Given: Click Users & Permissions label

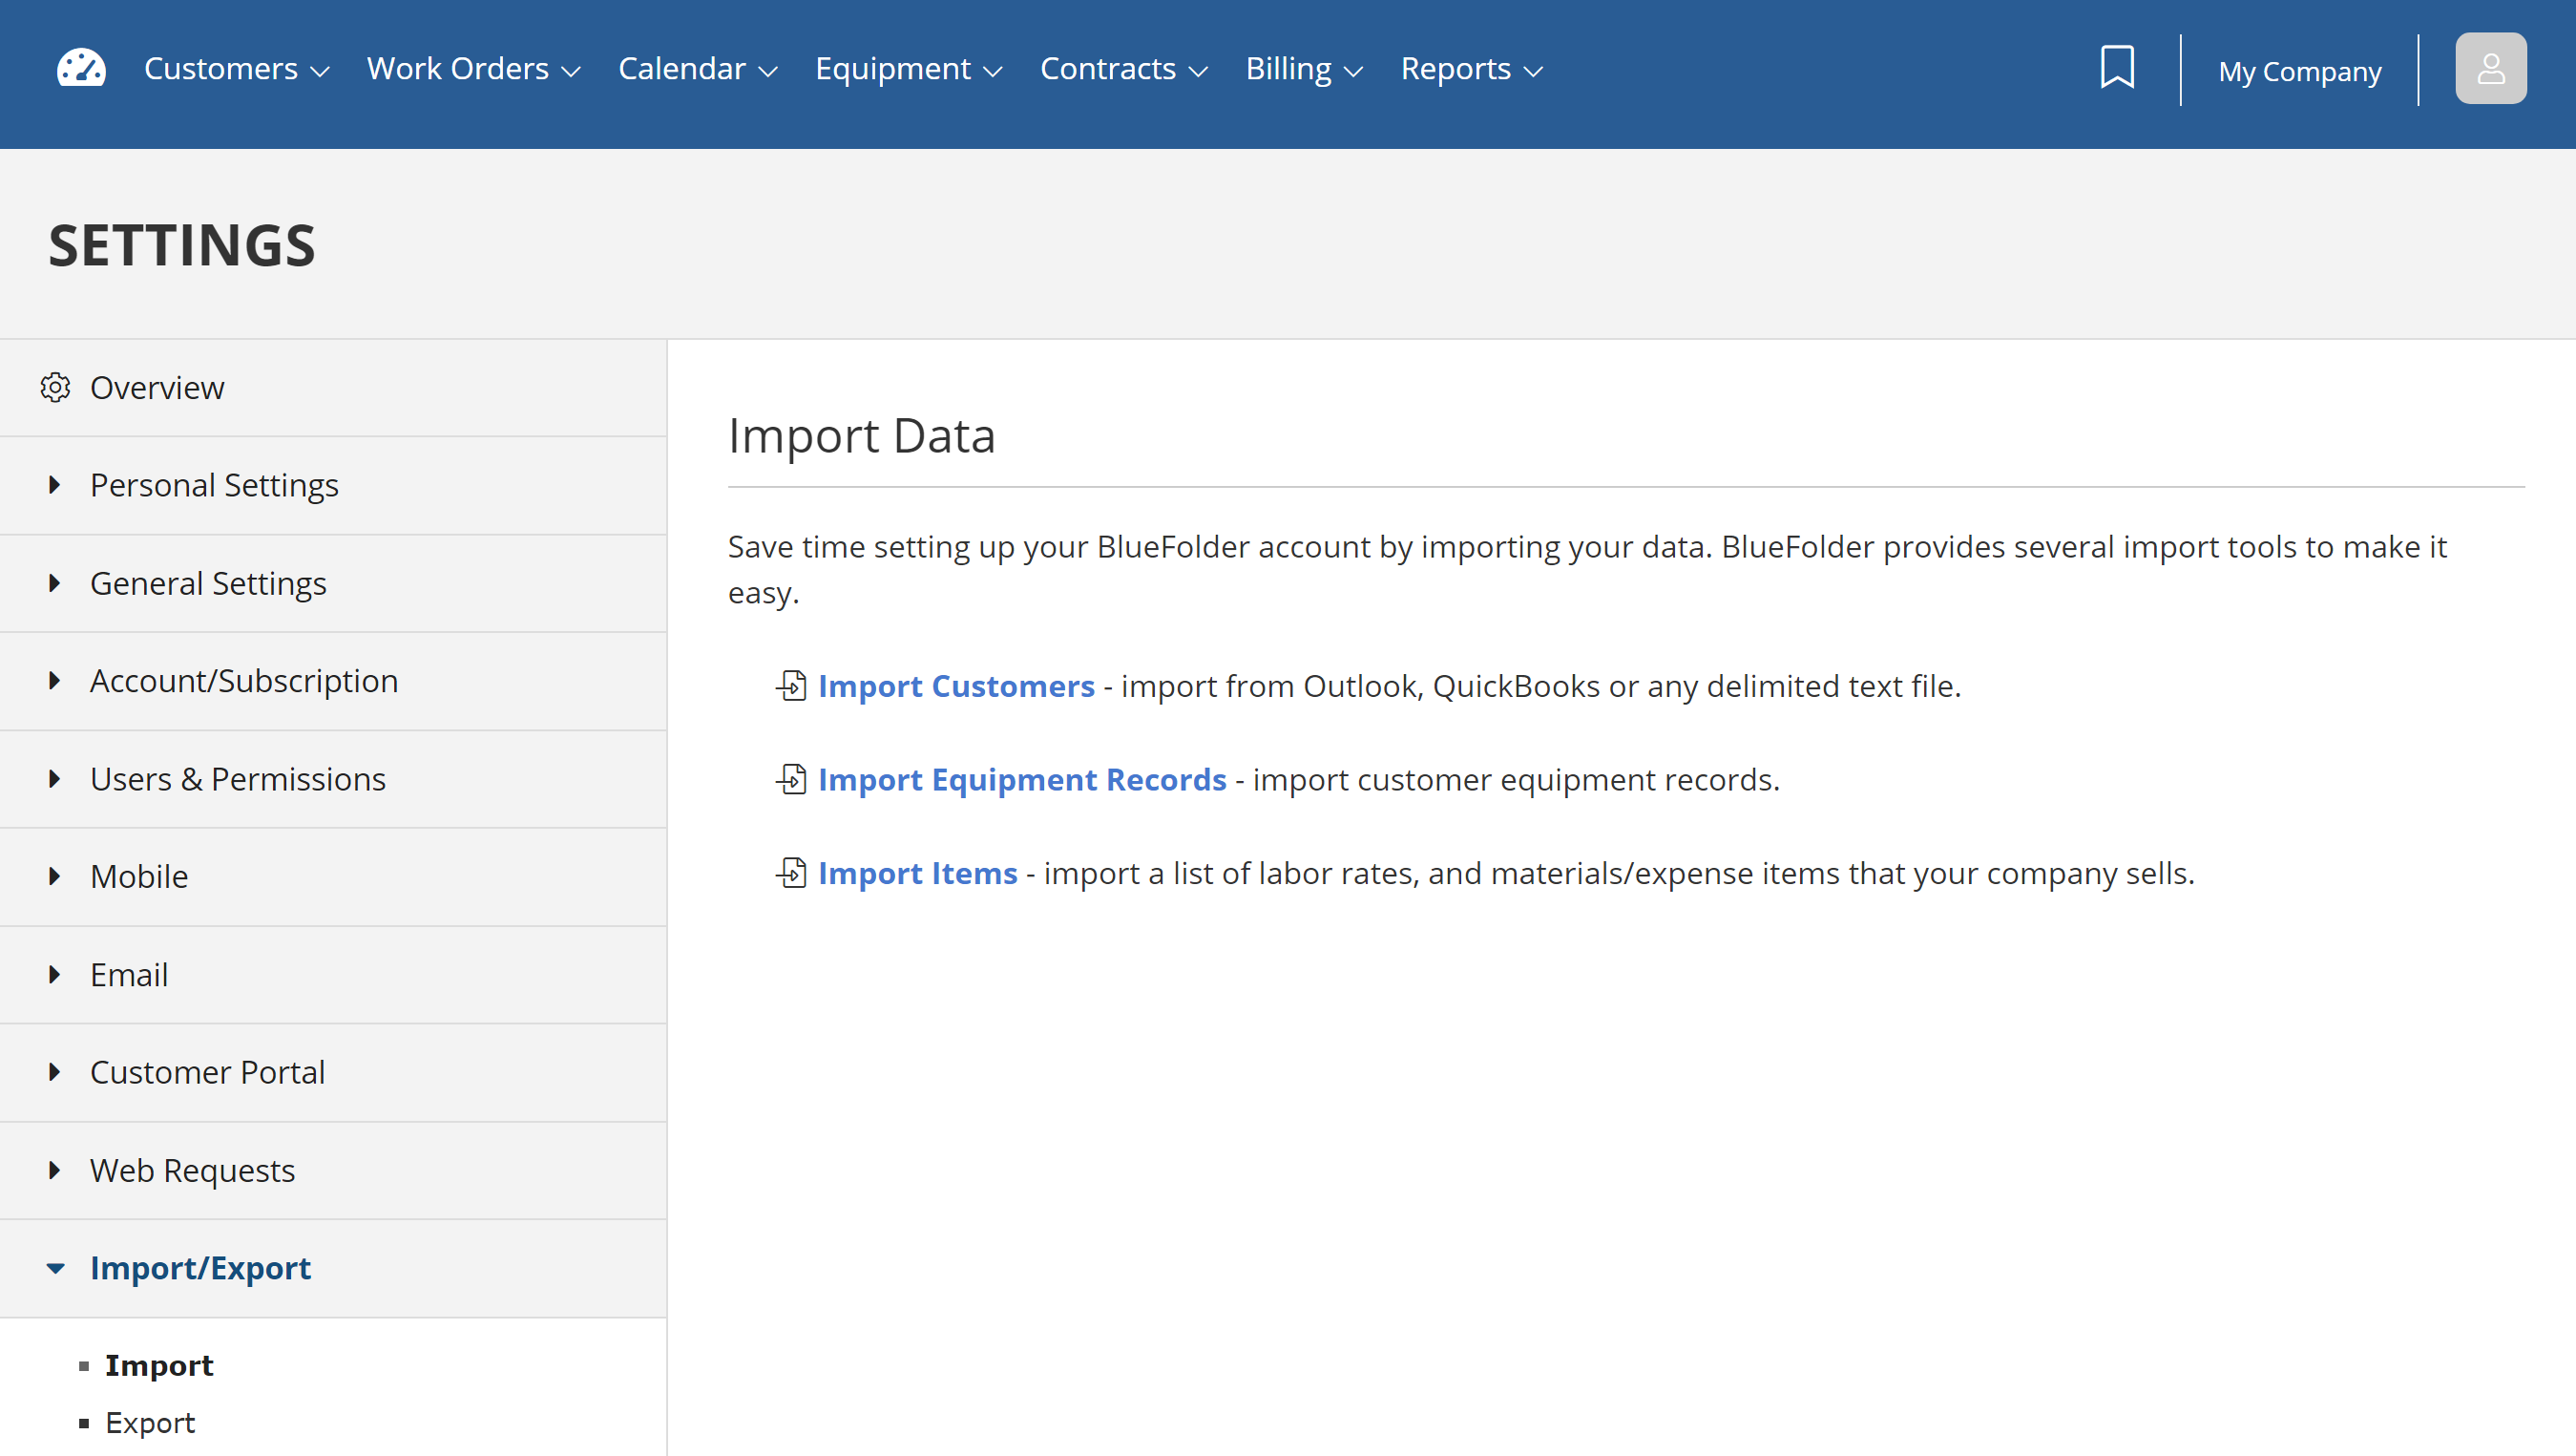Looking at the screenshot, I should 237,779.
